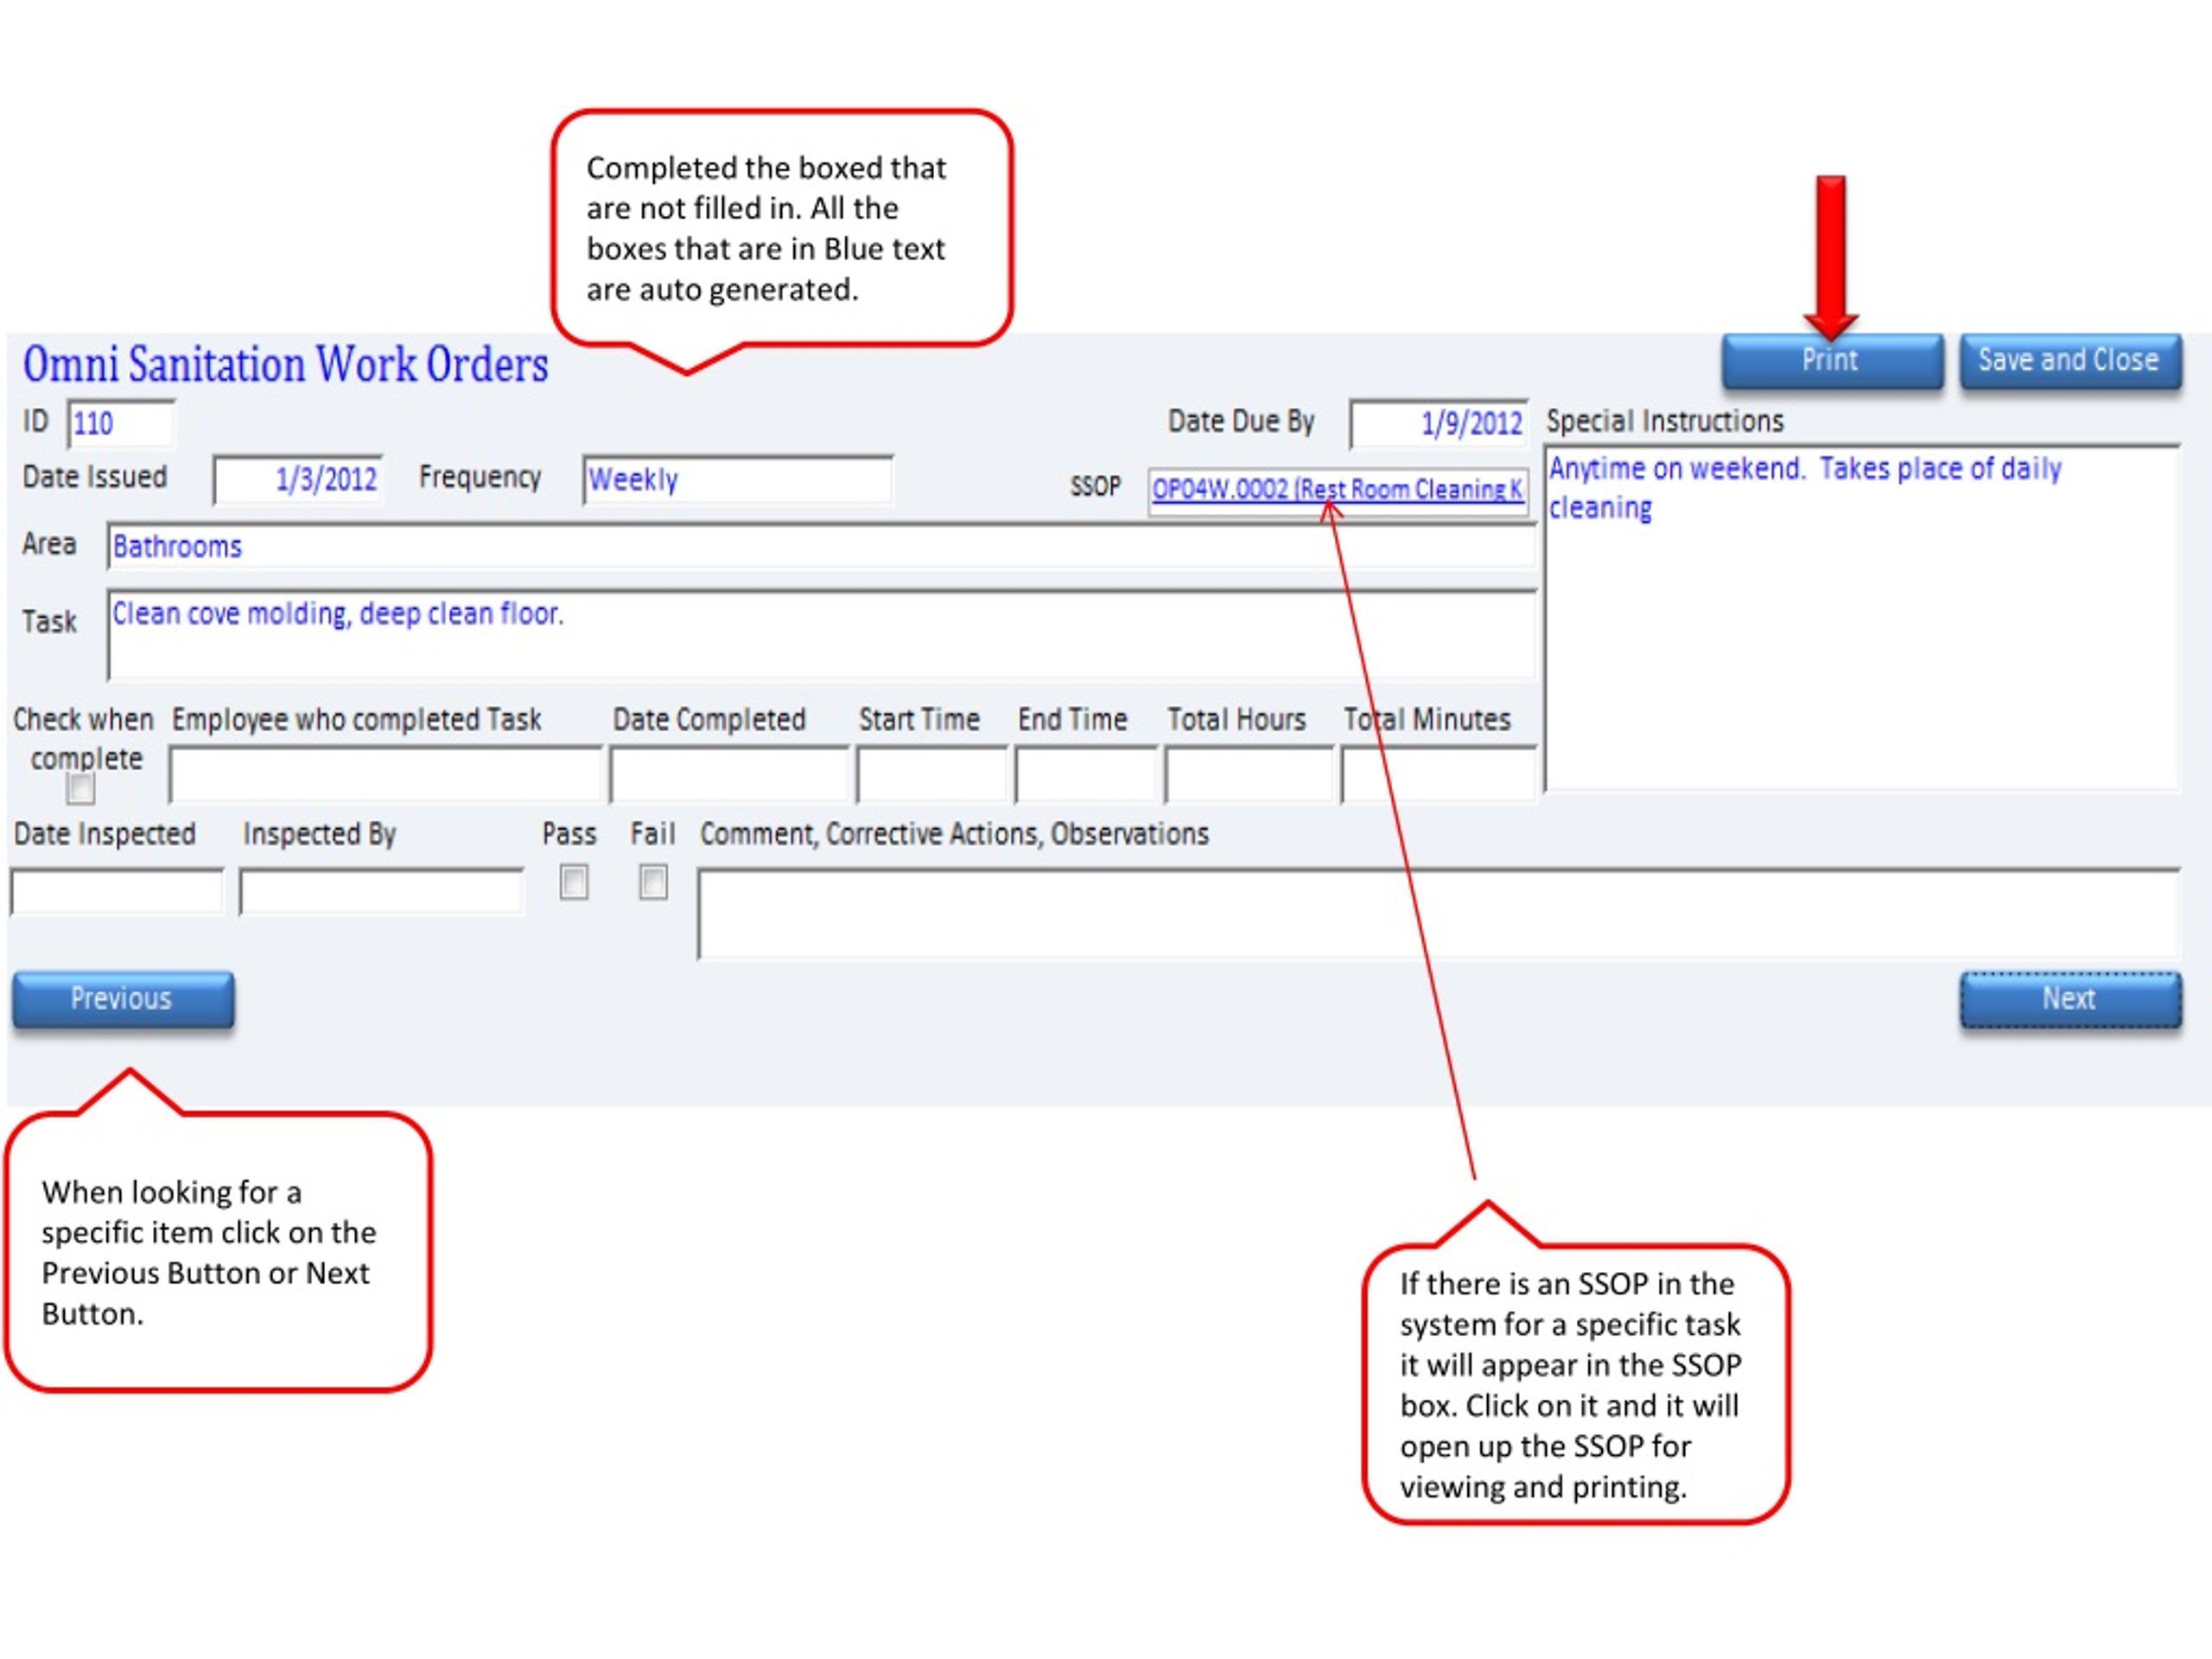Screen dimensions: 2212x1659
Task: Go to the Previous work order
Action: pos(123,999)
